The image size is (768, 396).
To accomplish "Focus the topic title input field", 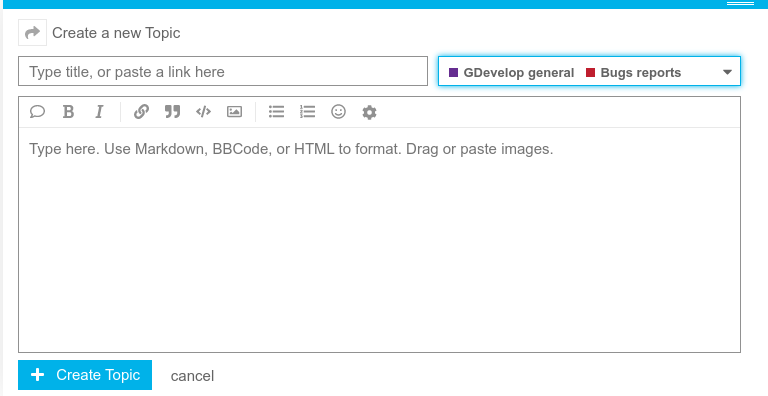I will coord(223,72).
